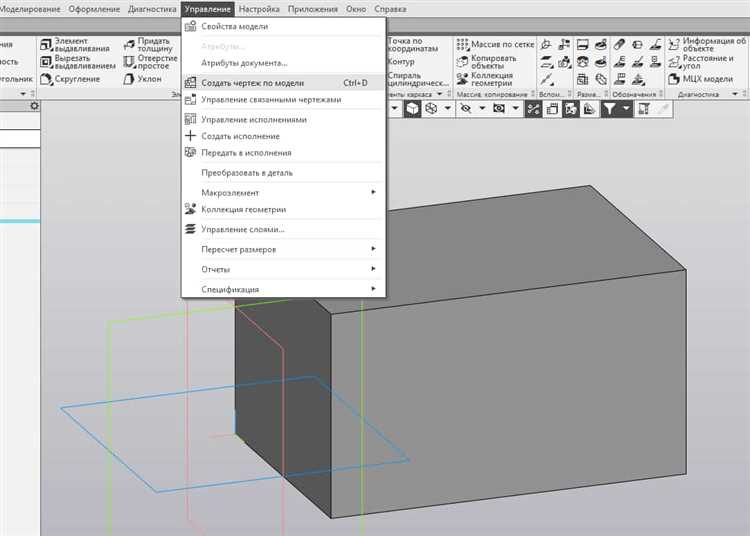Open the dropdown arrow beside the filter funnel
750x536 pixels.
[625, 109]
